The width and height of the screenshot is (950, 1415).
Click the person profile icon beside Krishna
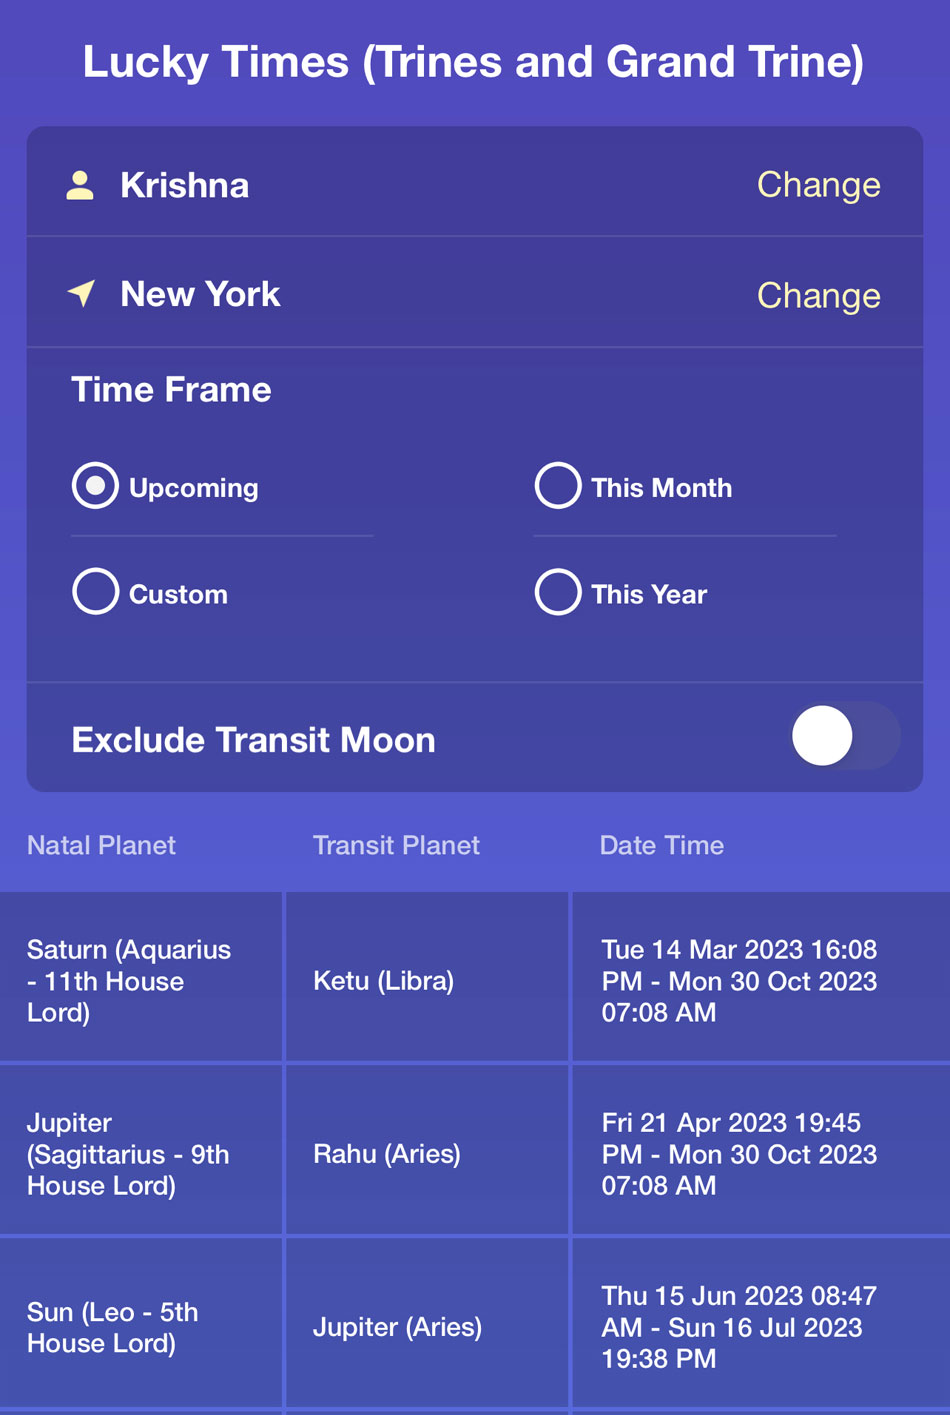80,185
